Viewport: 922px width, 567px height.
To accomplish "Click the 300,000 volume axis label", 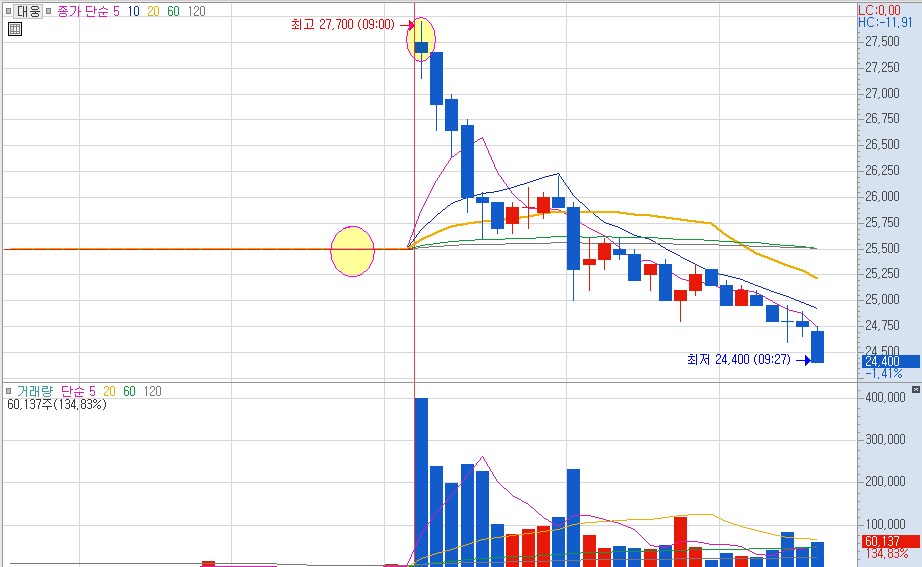I will point(886,440).
